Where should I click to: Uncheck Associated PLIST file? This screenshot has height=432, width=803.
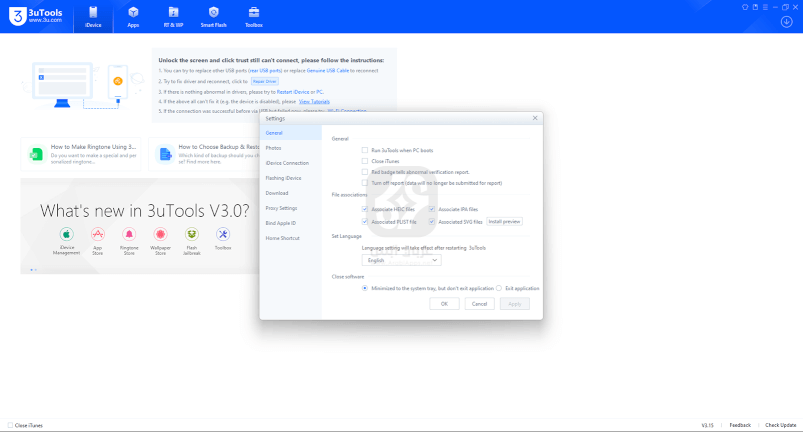point(365,222)
